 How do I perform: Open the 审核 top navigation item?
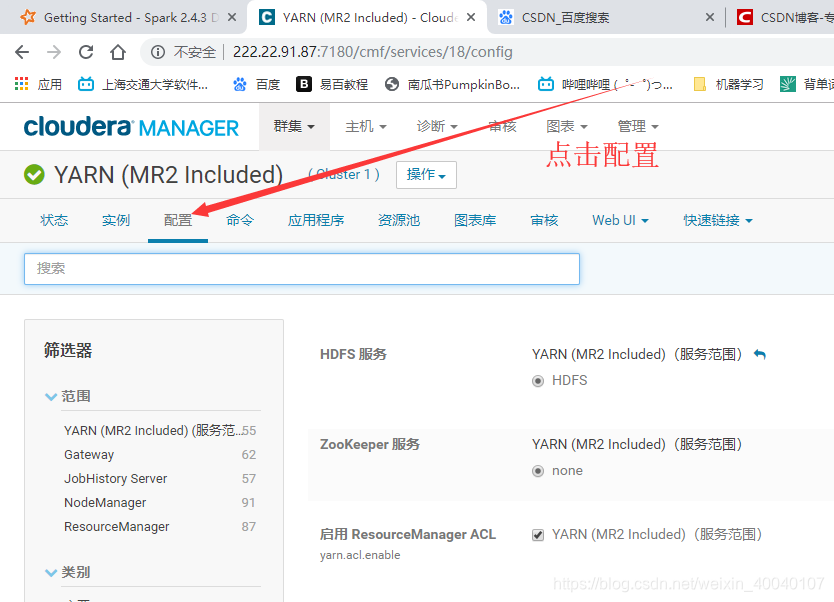tap(503, 127)
